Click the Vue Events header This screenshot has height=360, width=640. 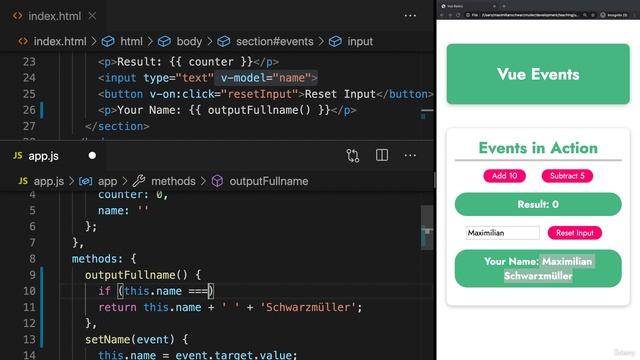click(538, 74)
